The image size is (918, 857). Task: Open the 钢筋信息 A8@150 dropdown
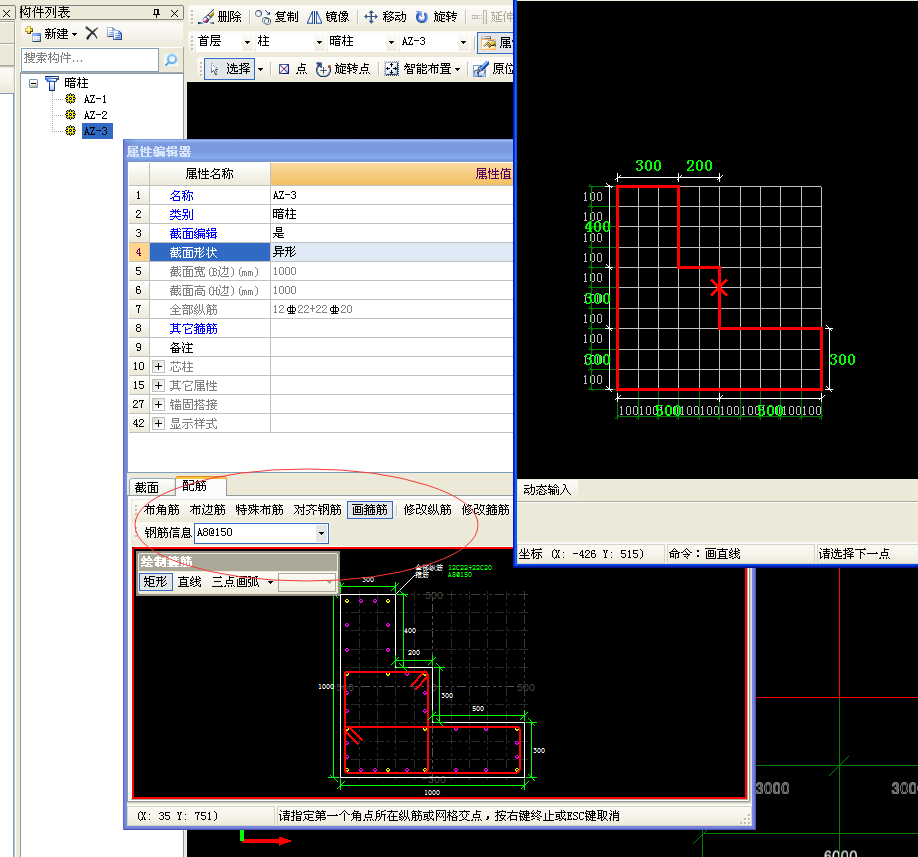coord(321,533)
